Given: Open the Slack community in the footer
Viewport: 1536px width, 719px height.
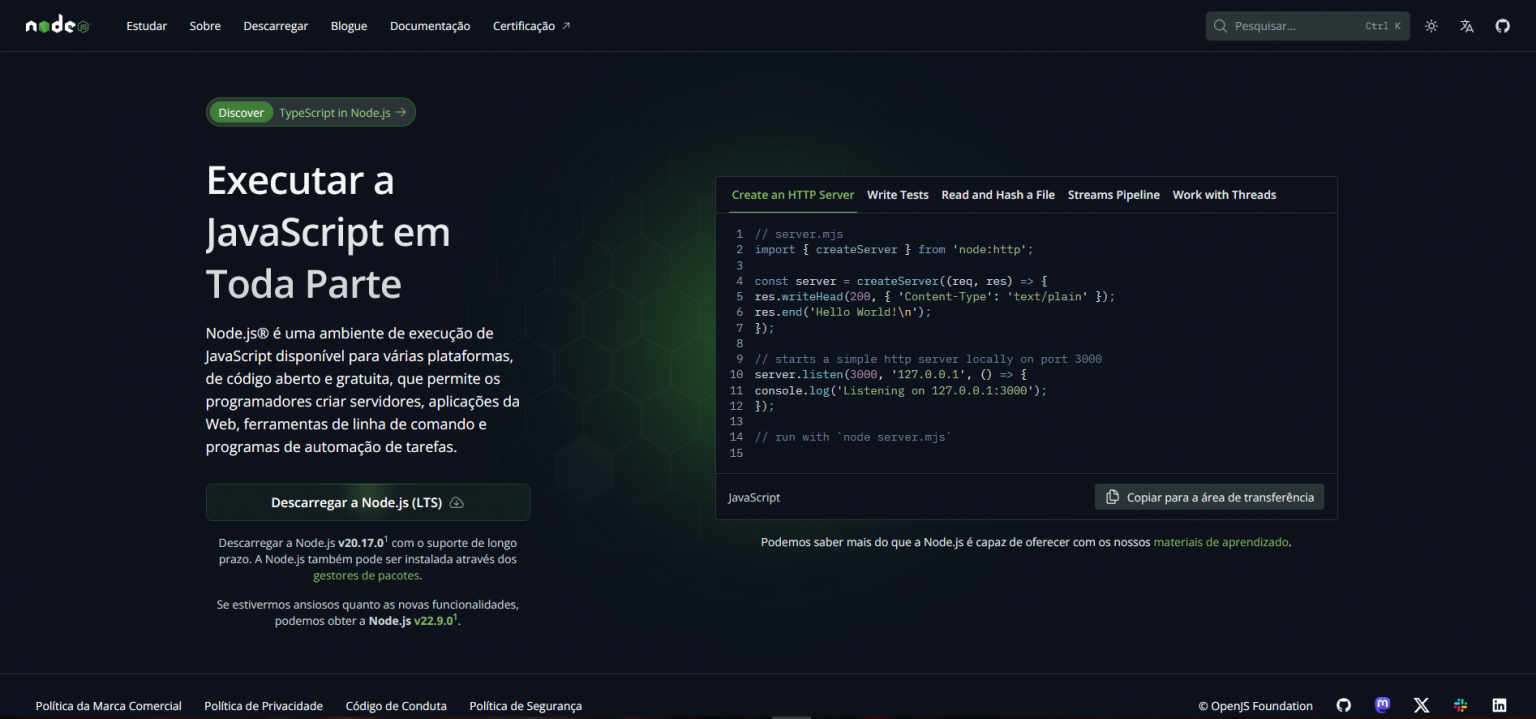Looking at the screenshot, I should [1460, 705].
